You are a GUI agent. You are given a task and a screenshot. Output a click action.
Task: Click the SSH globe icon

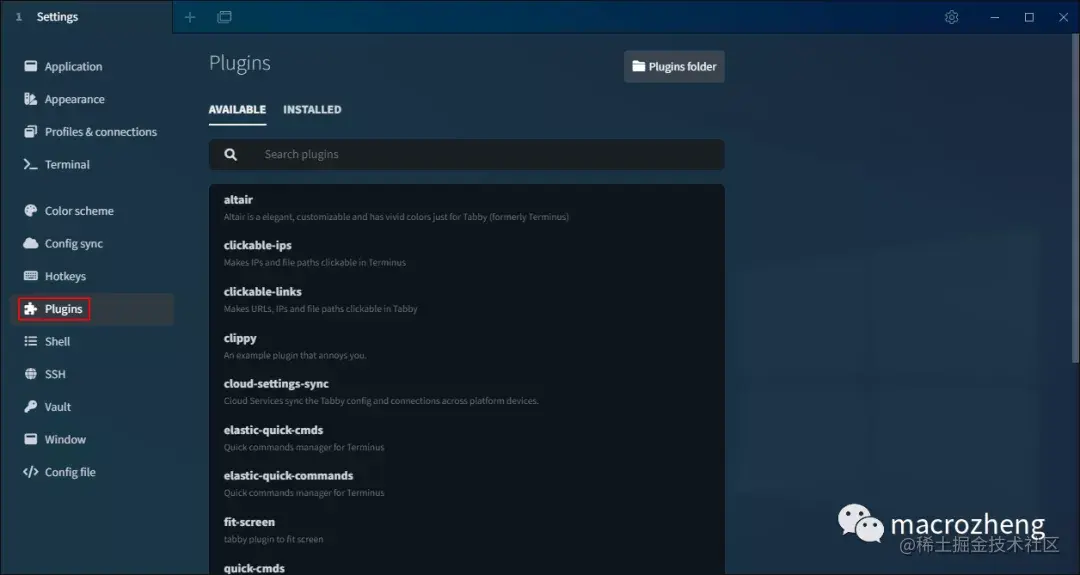[x=30, y=374]
